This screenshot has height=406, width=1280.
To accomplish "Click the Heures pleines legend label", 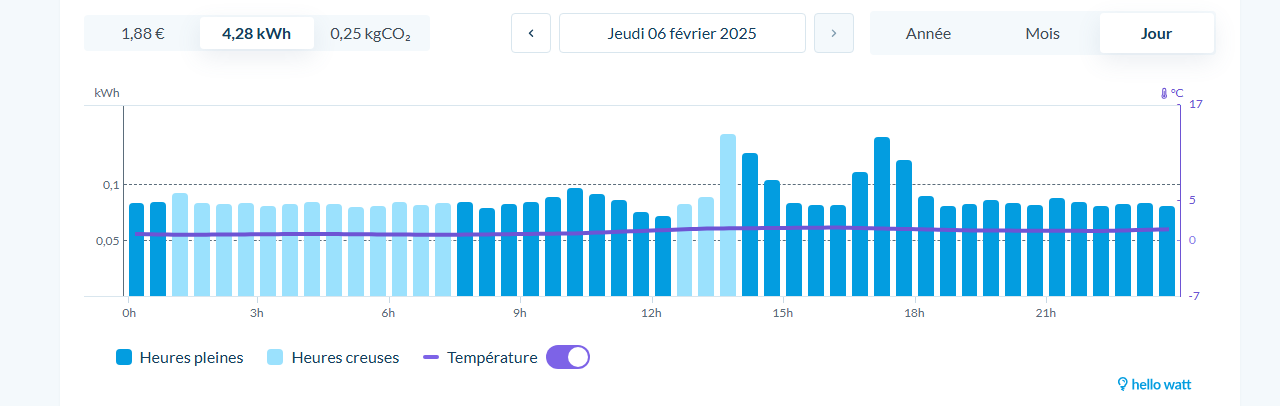I will (x=191, y=357).
